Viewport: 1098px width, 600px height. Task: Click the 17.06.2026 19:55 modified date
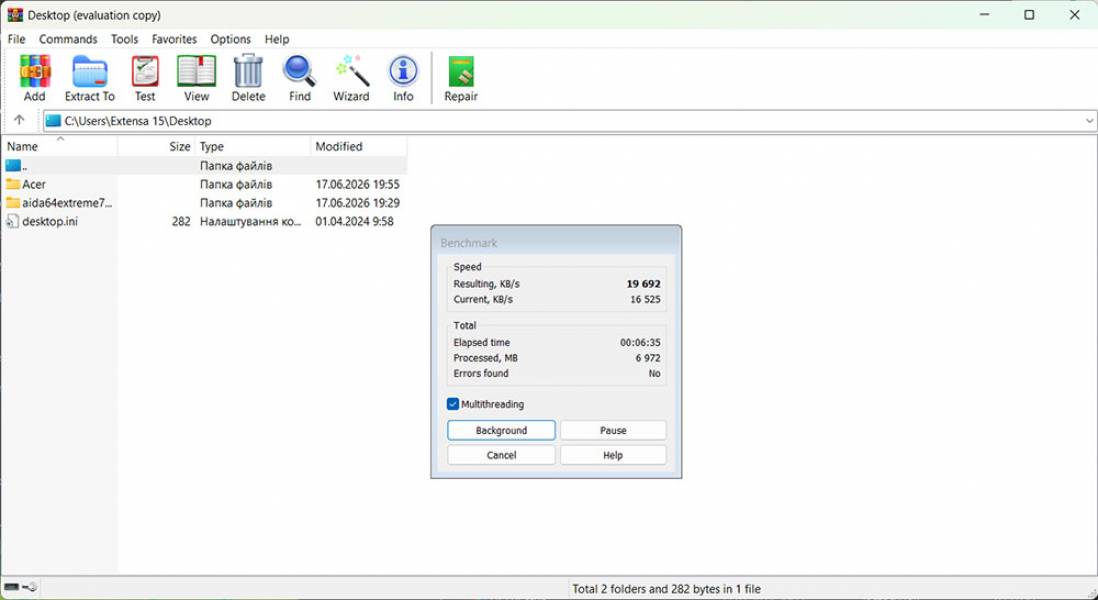357,184
